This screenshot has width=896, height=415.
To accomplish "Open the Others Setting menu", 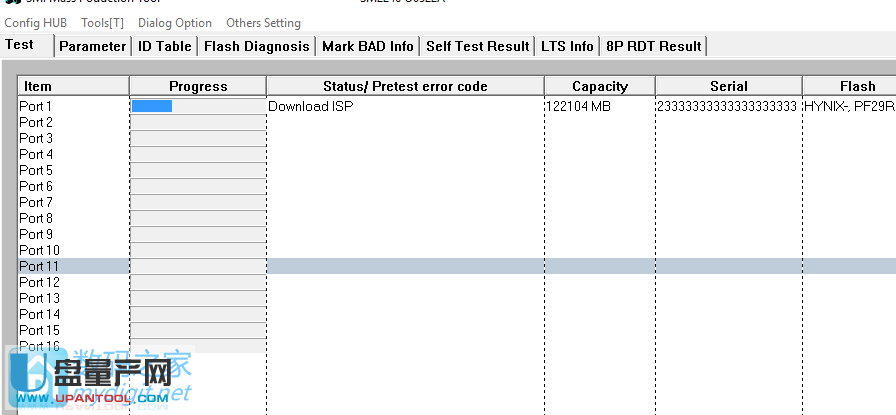I will pyautogui.click(x=263, y=23).
